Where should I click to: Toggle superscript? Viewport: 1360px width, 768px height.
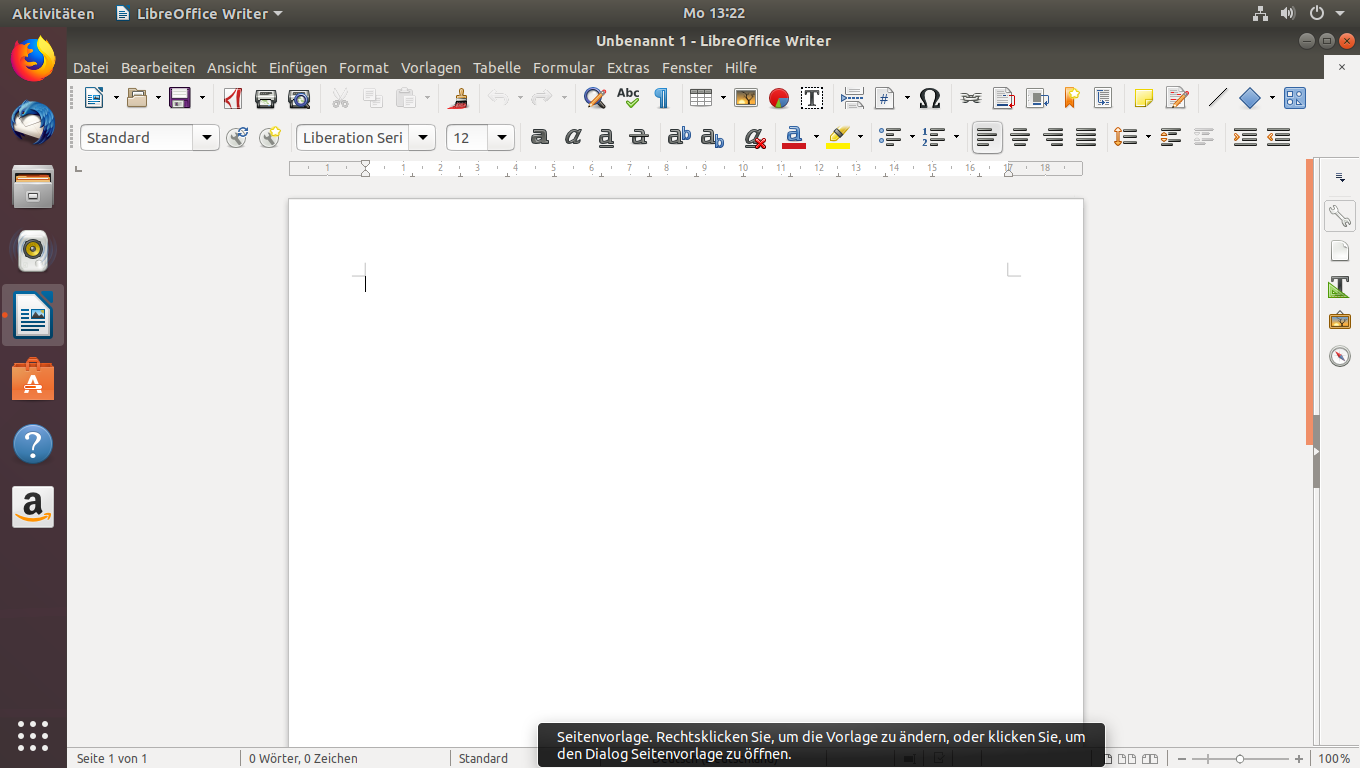680,137
